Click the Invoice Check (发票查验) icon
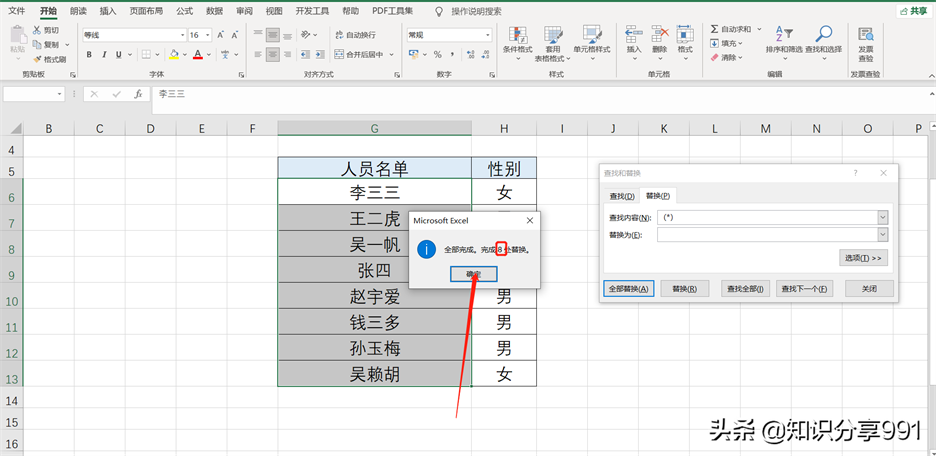Viewport: 936px width, 456px height. pos(866,39)
